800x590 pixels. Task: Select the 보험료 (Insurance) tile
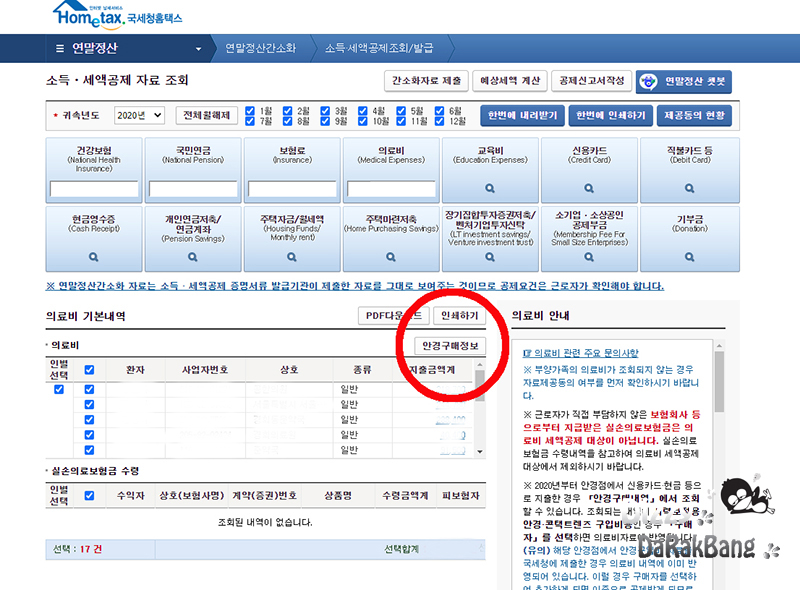point(292,170)
